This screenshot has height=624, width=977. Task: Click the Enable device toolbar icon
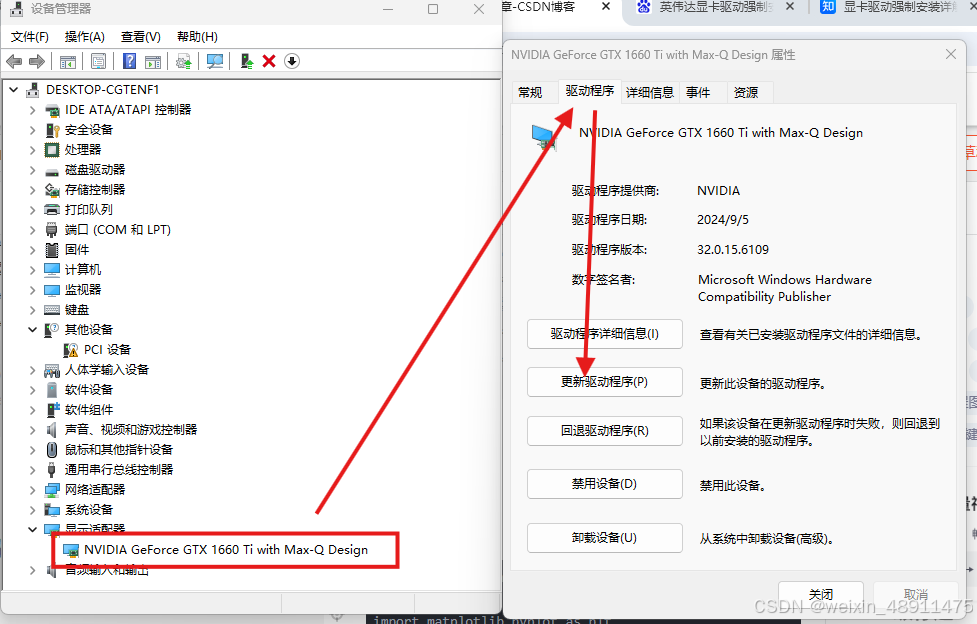pos(247,61)
